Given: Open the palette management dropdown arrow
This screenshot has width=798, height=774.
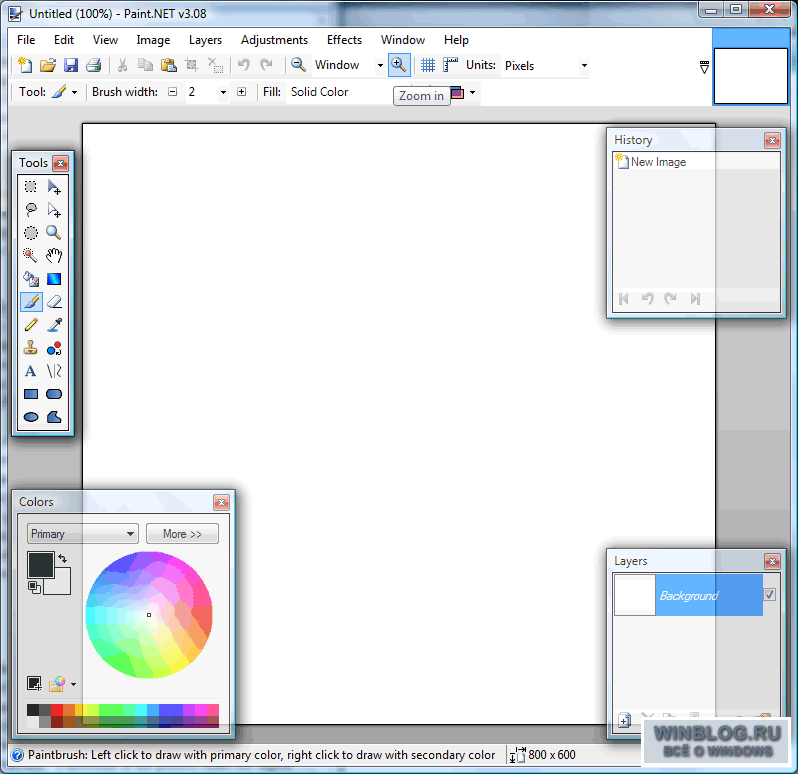Looking at the screenshot, I should click(74, 684).
